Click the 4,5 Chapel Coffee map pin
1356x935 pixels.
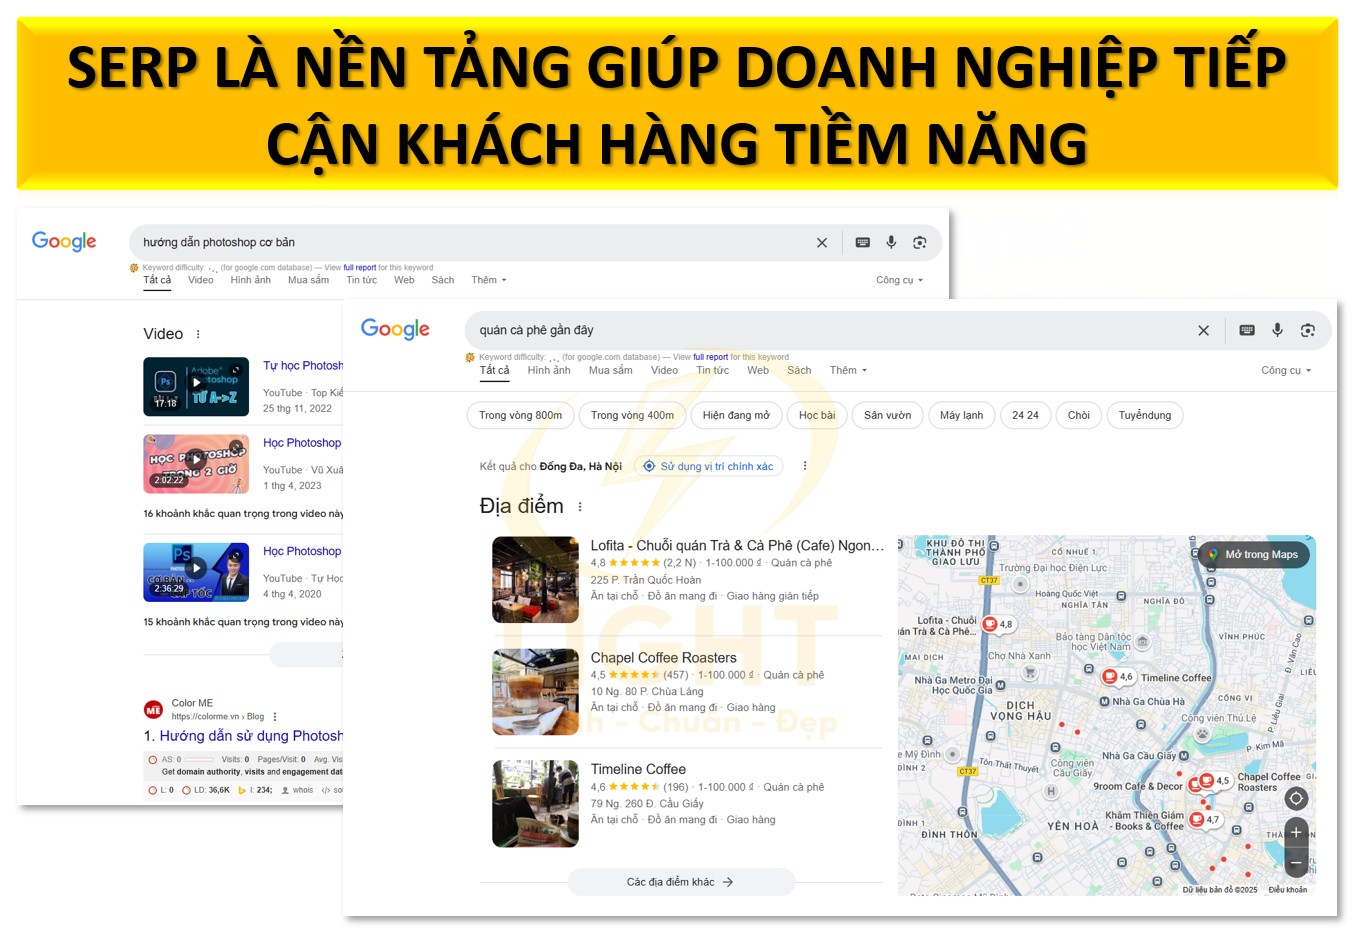pyautogui.click(x=1207, y=780)
